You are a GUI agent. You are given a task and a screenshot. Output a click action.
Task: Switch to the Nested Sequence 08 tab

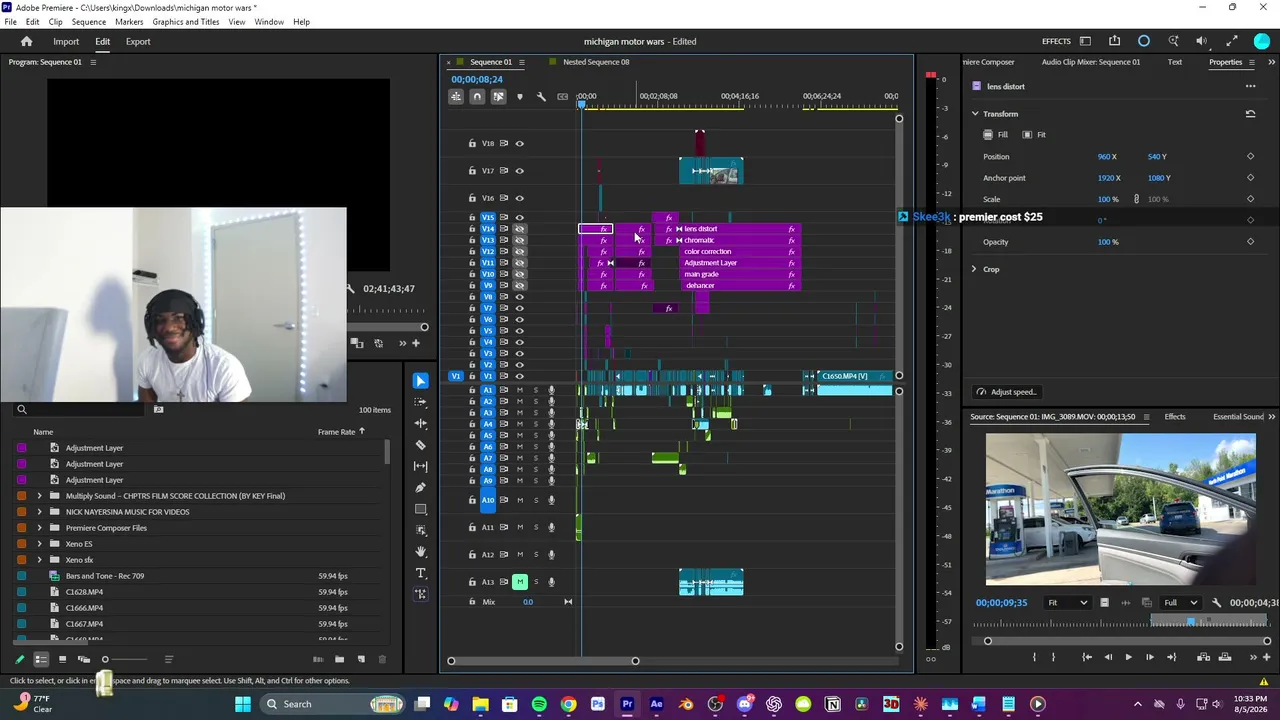tap(596, 62)
